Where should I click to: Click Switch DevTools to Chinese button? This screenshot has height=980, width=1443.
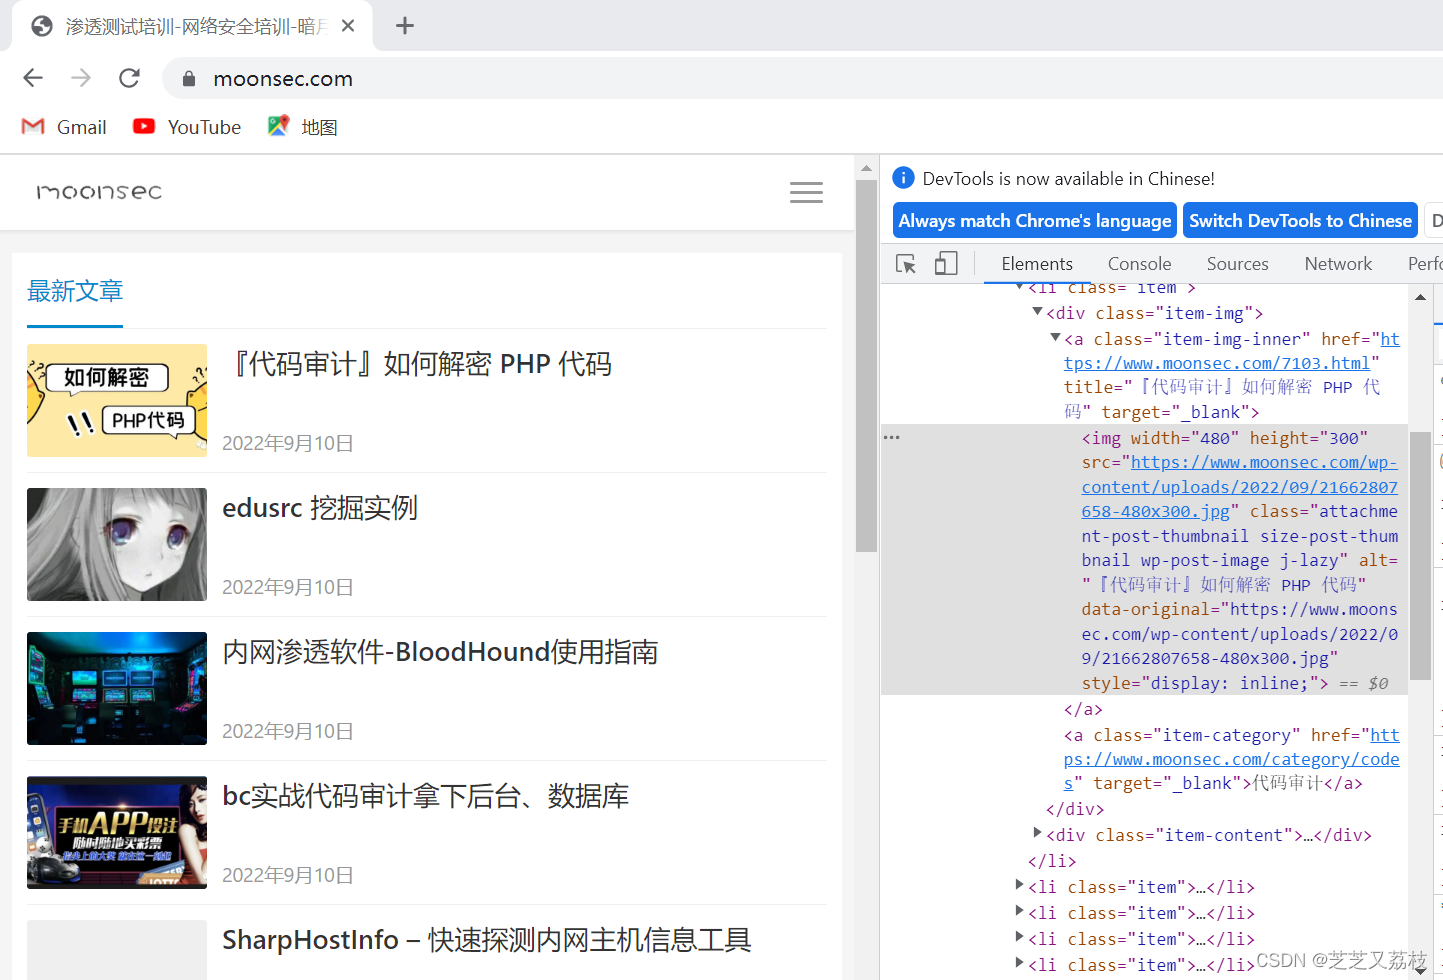click(1300, 221)
